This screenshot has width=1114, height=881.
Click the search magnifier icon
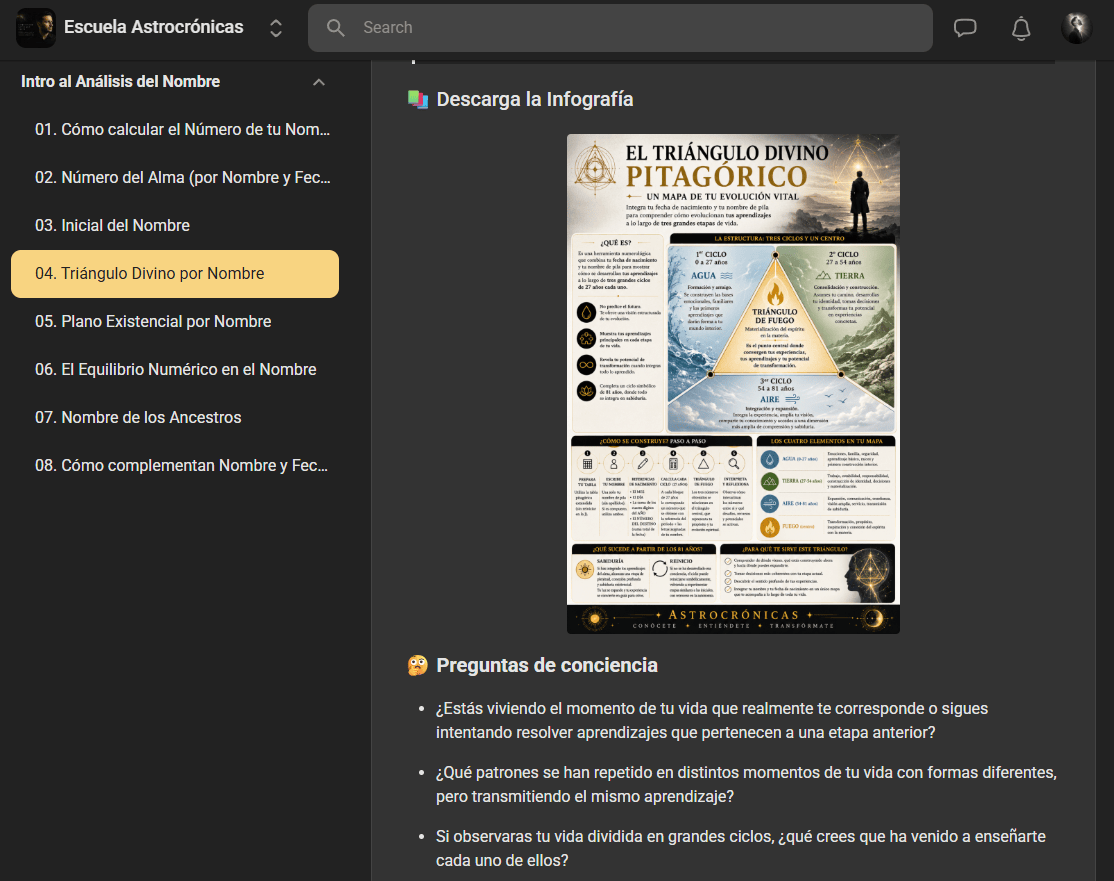(335, 28)
